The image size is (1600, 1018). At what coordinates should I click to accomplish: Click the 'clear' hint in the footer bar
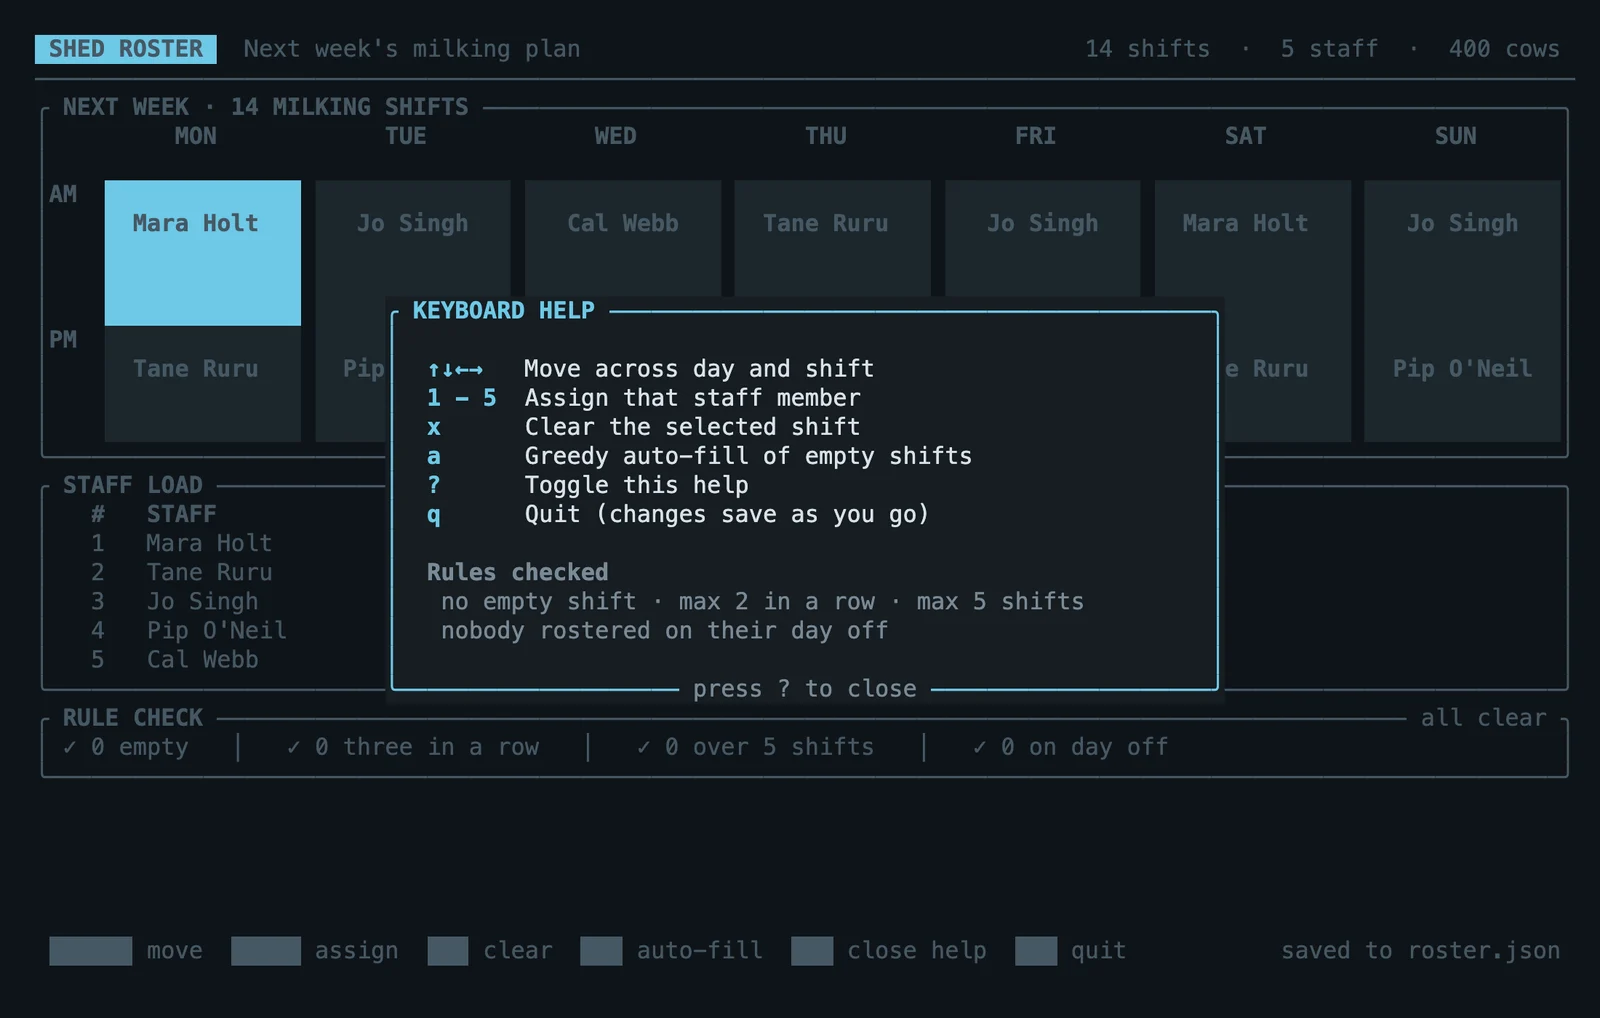tap(490, 951)
